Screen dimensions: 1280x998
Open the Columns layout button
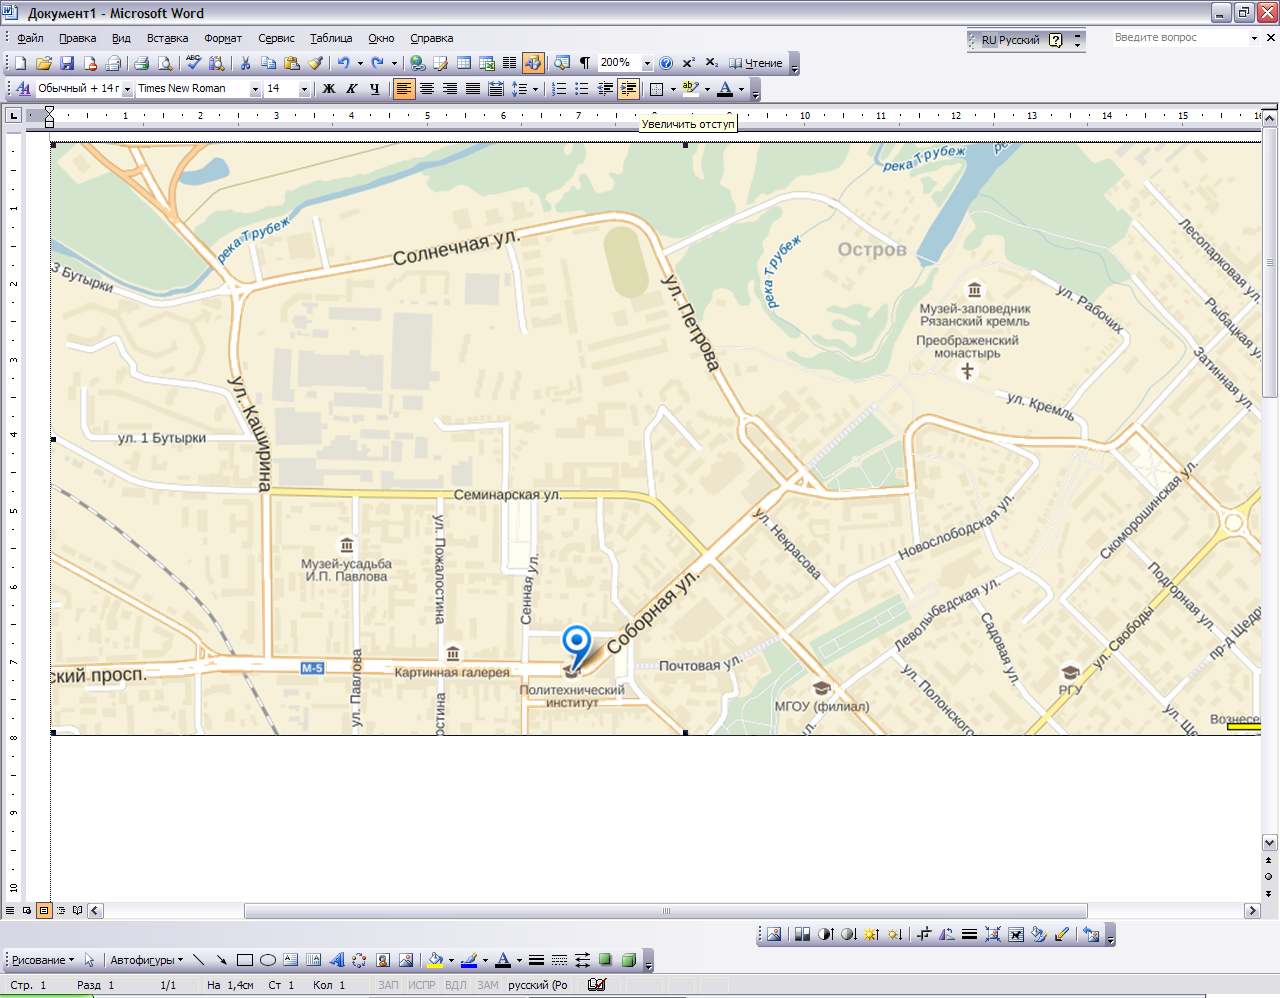(509, 63)
